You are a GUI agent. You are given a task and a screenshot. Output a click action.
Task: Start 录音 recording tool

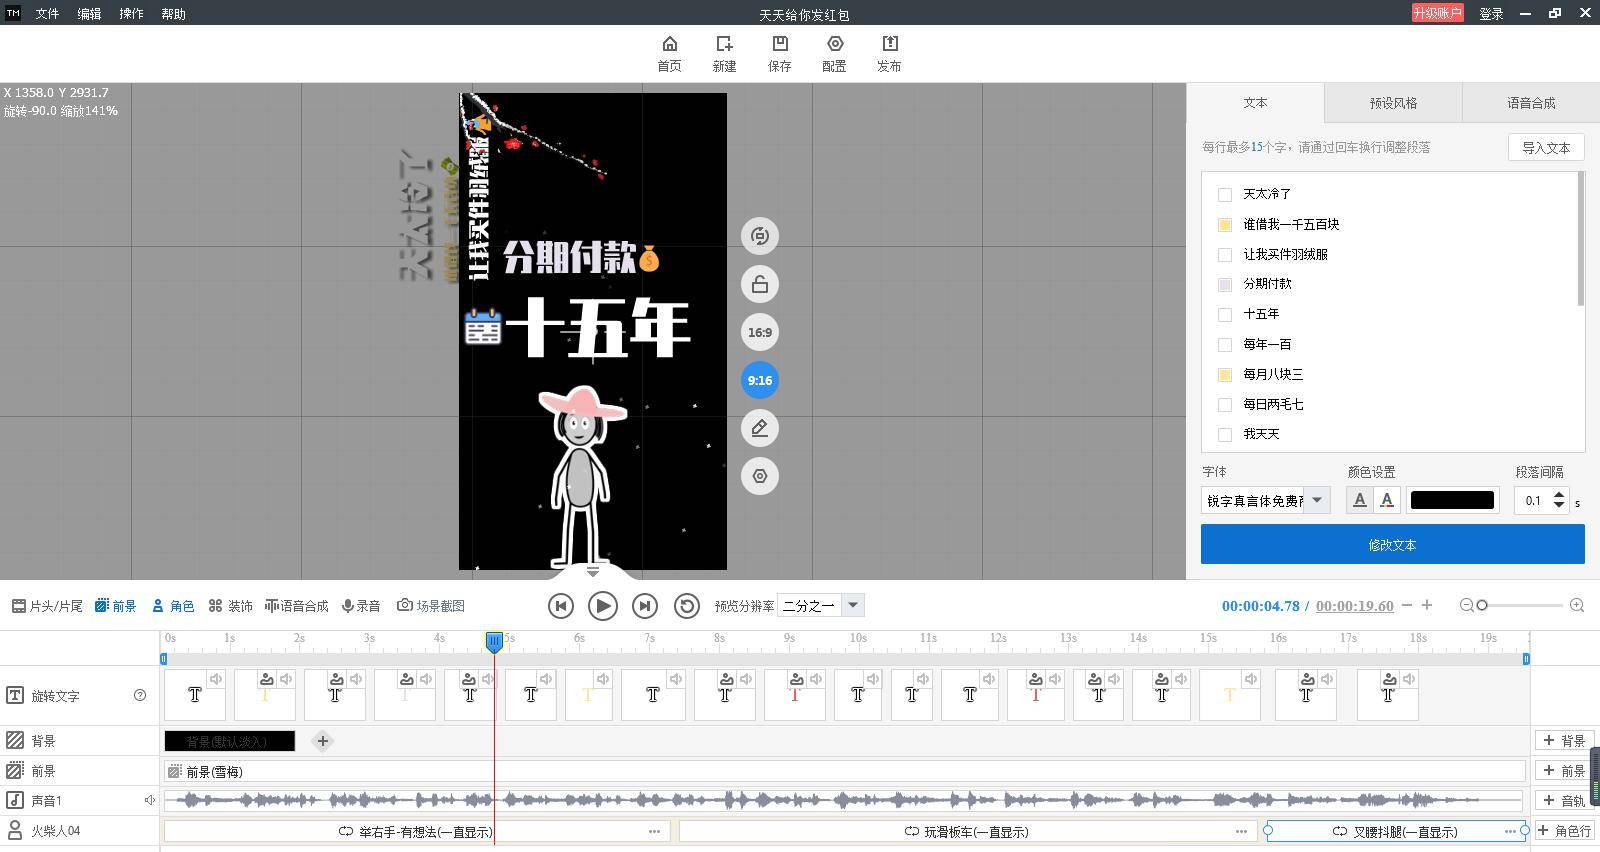(361, 606)
